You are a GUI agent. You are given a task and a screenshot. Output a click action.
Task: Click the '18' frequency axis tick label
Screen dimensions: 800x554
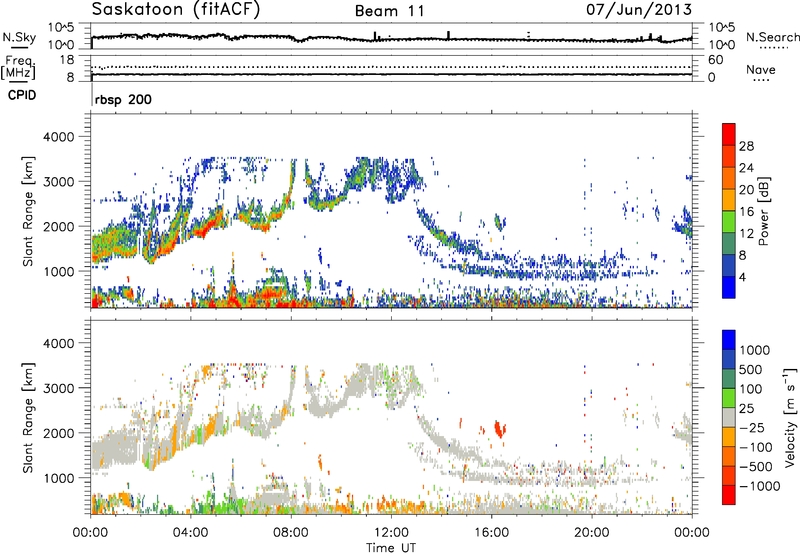click(x=67, y=60)
